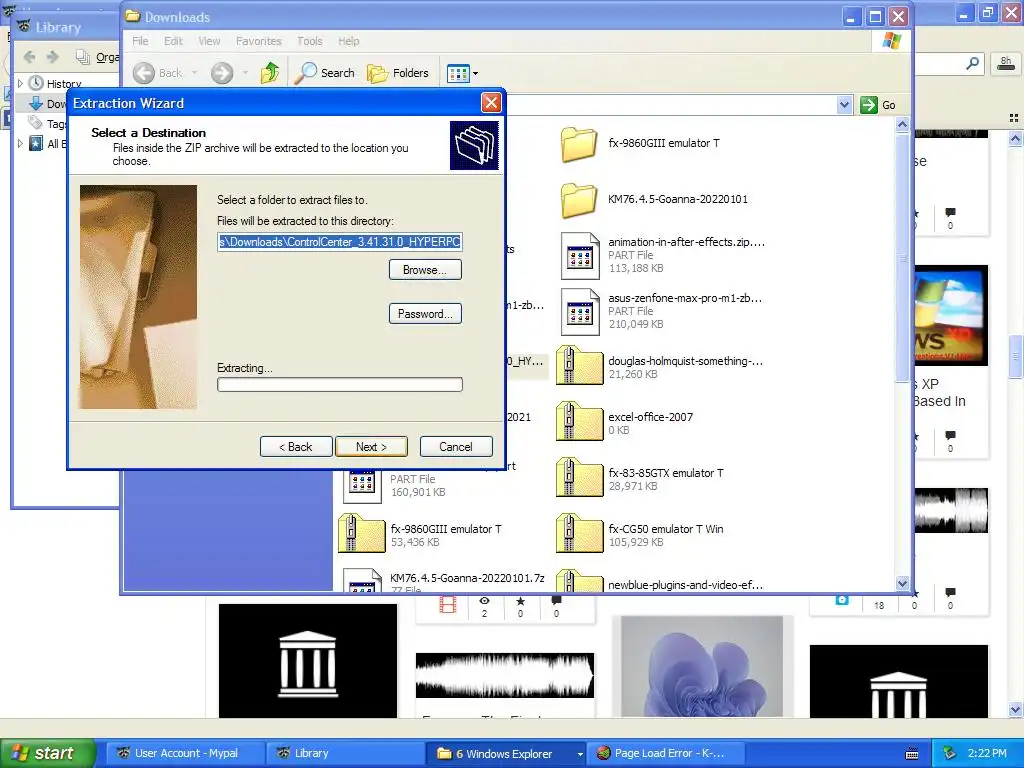This screenshot has width=1024, height=768.
Task: Click the Go button
Action: coord(878,104)
